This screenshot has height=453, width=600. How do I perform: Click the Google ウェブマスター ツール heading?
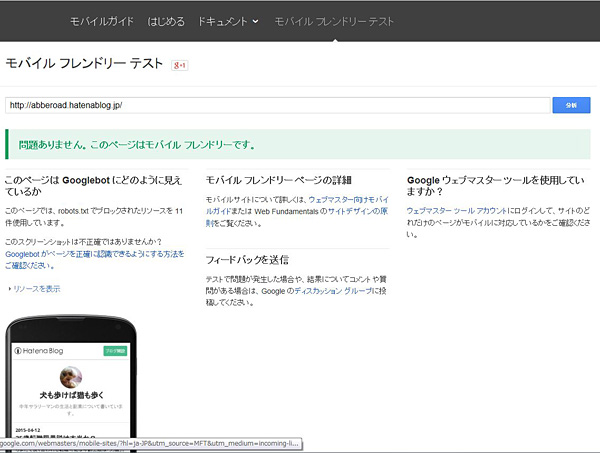(x=496, y=186)
